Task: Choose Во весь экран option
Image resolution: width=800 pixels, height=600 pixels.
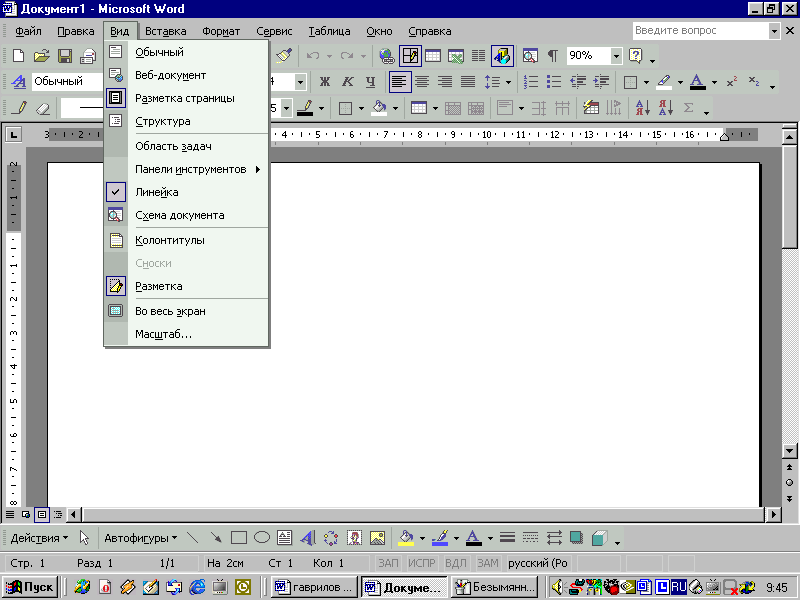Action: click(x=187, y=311)
